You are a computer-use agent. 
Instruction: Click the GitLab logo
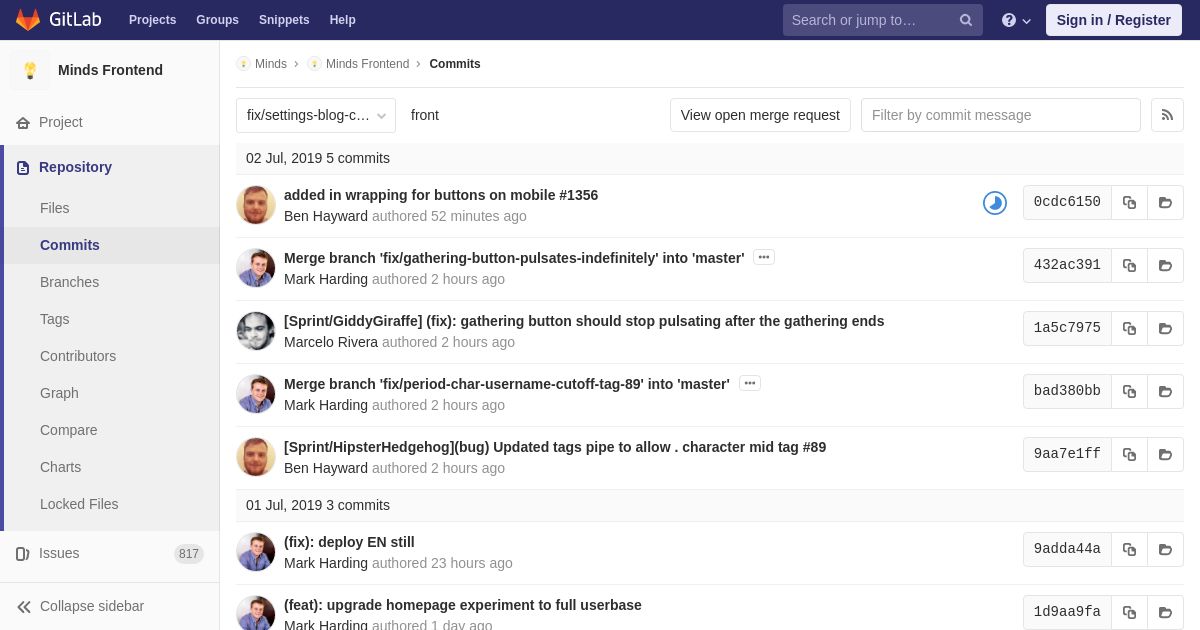click(57, 20)
